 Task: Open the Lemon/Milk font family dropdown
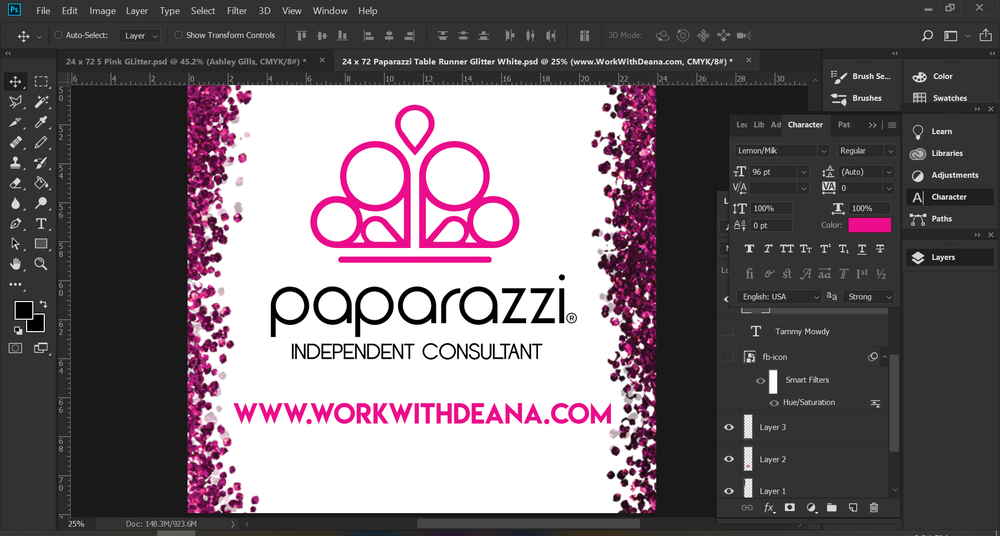(x=823, y=151)
